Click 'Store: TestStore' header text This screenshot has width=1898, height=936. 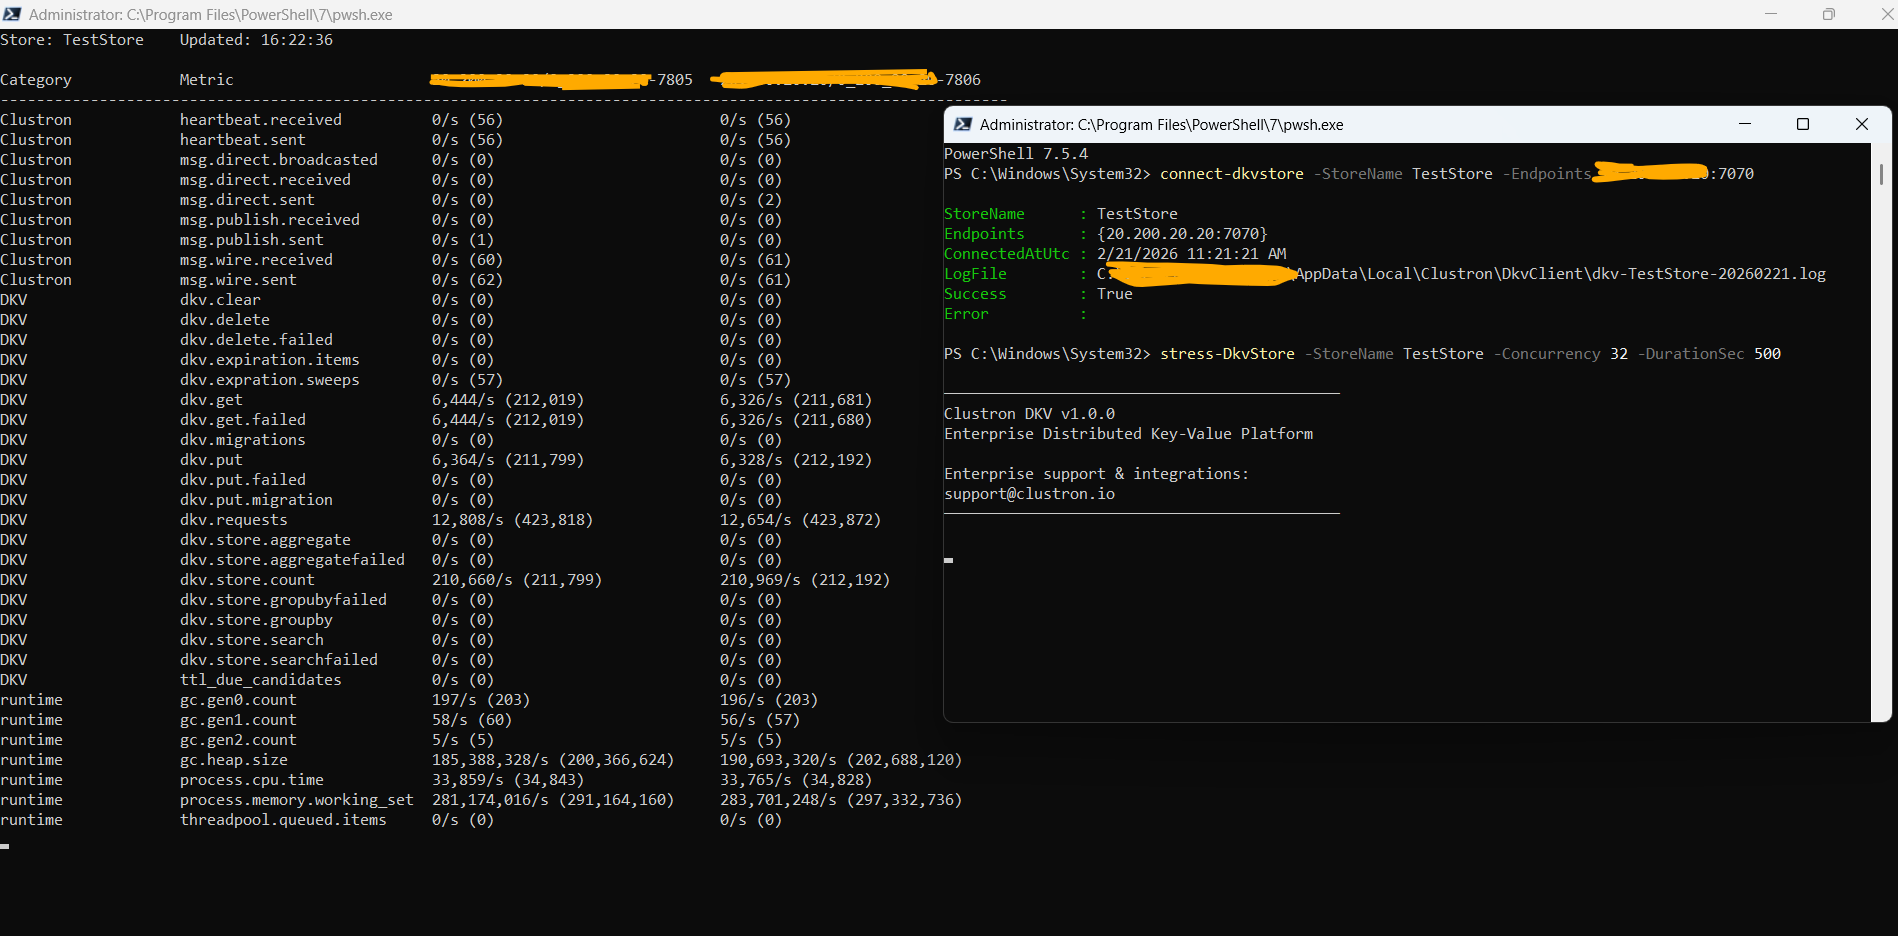coord(72,40)
